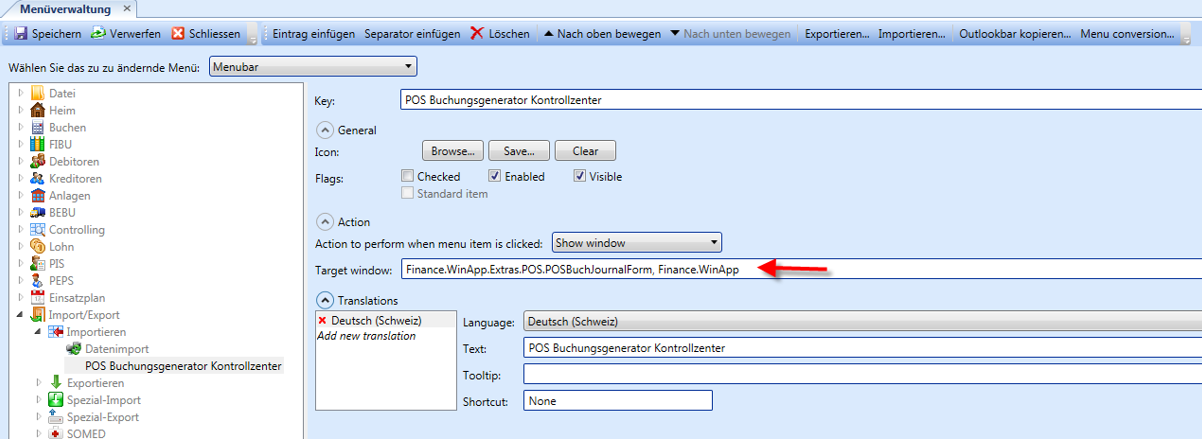Click the Anlagen building icon

(38, 195)
